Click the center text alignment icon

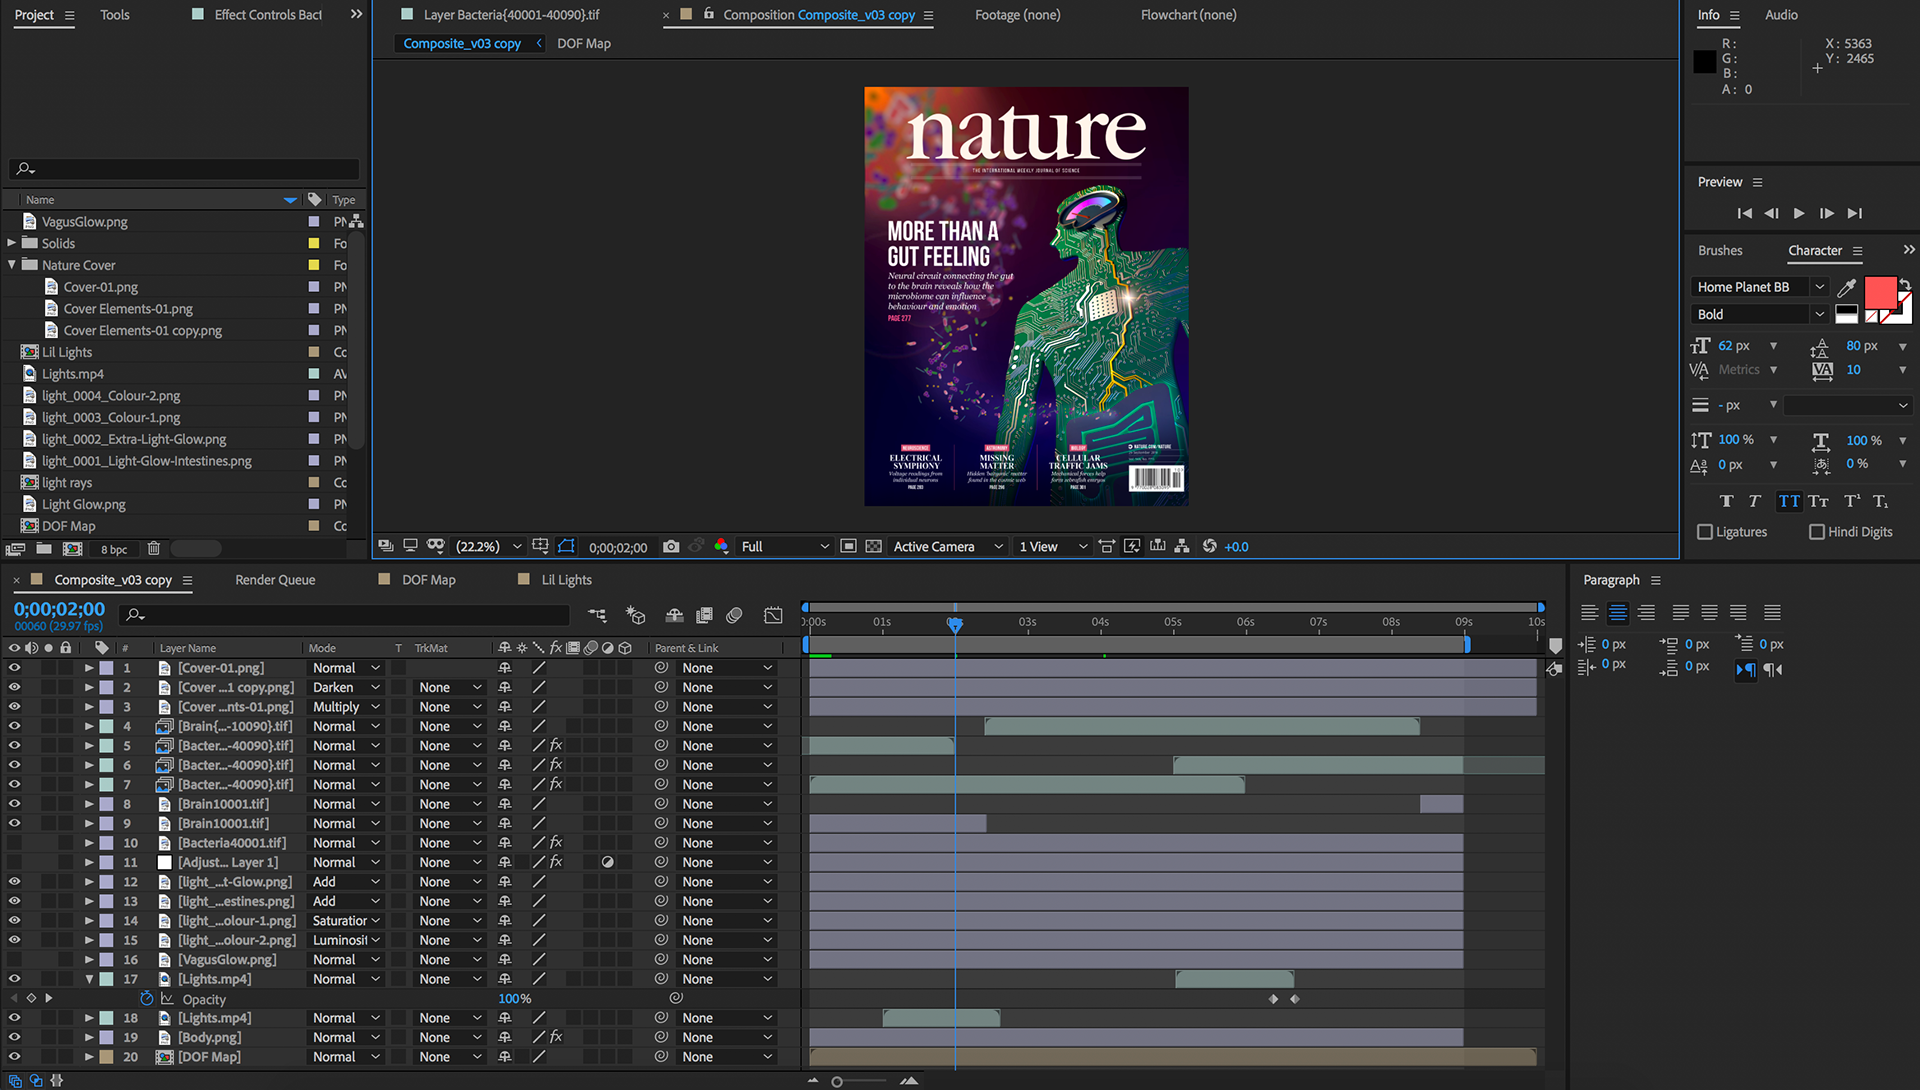pos(1617,613)
